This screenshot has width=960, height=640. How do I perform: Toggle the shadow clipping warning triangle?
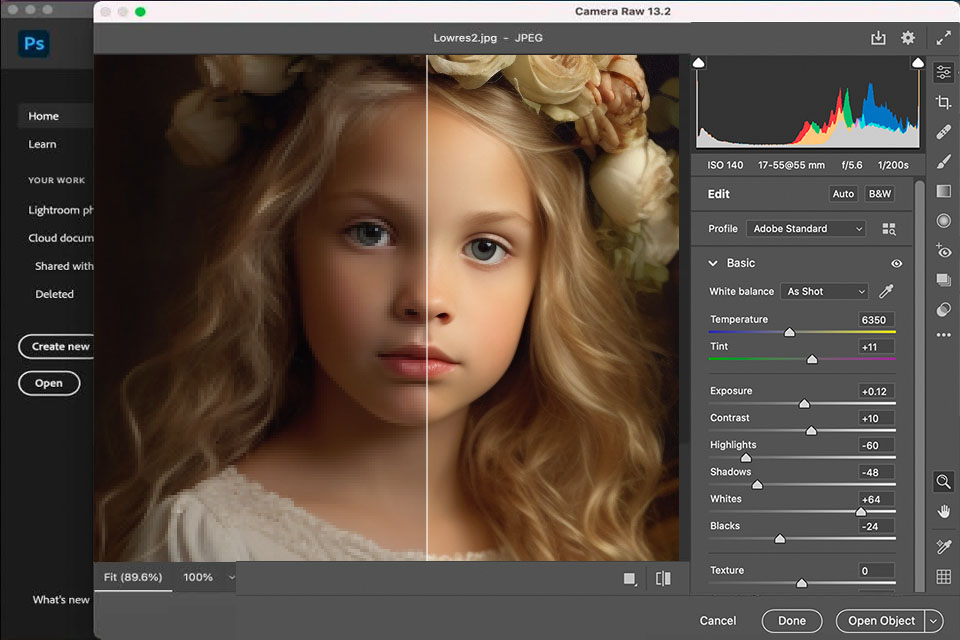click(x=699, y=62)
